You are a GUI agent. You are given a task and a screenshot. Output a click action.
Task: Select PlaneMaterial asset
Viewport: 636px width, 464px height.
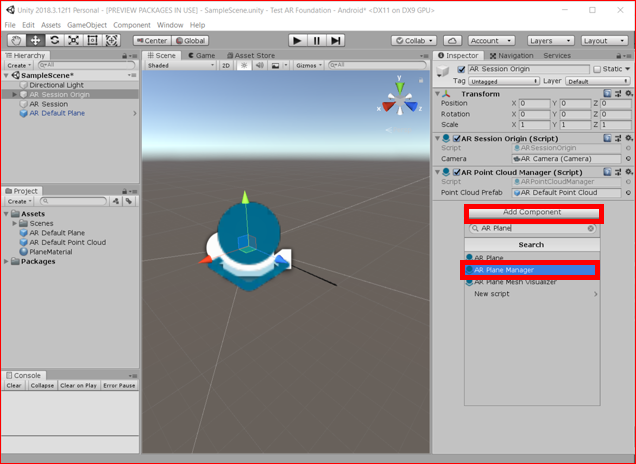click(51, 252)
